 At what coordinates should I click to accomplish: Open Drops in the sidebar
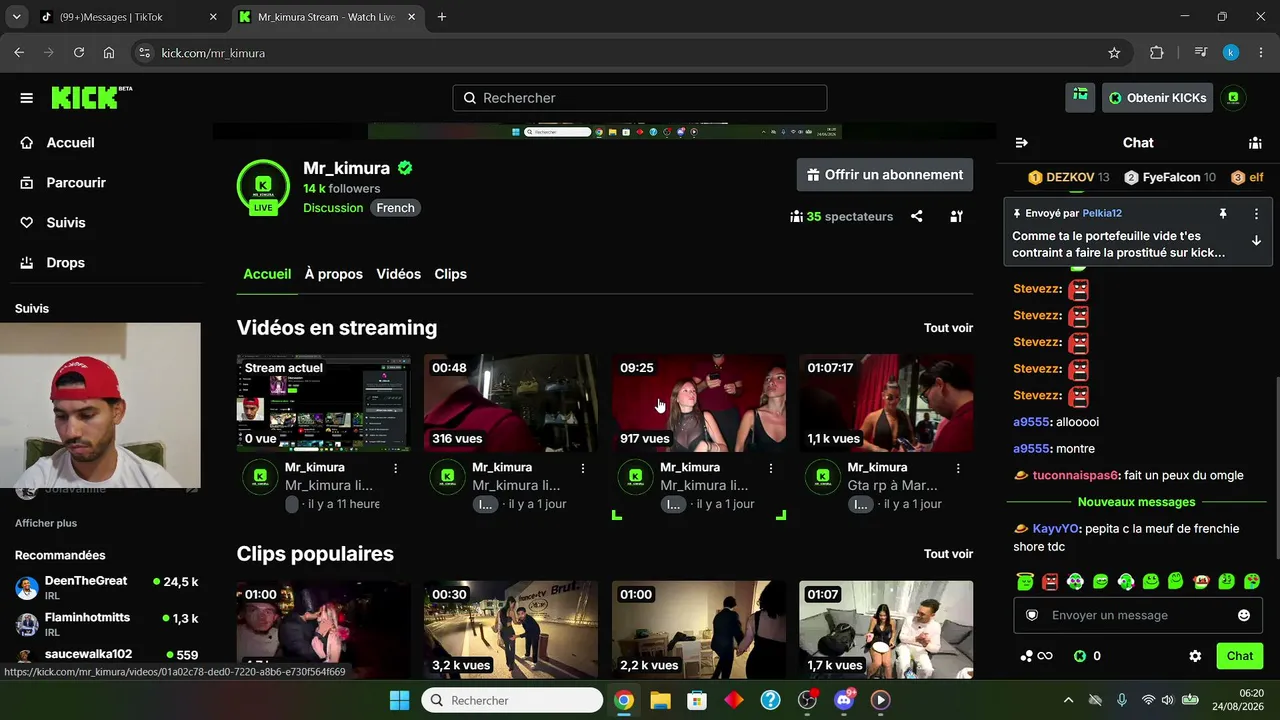pos(65,263)
